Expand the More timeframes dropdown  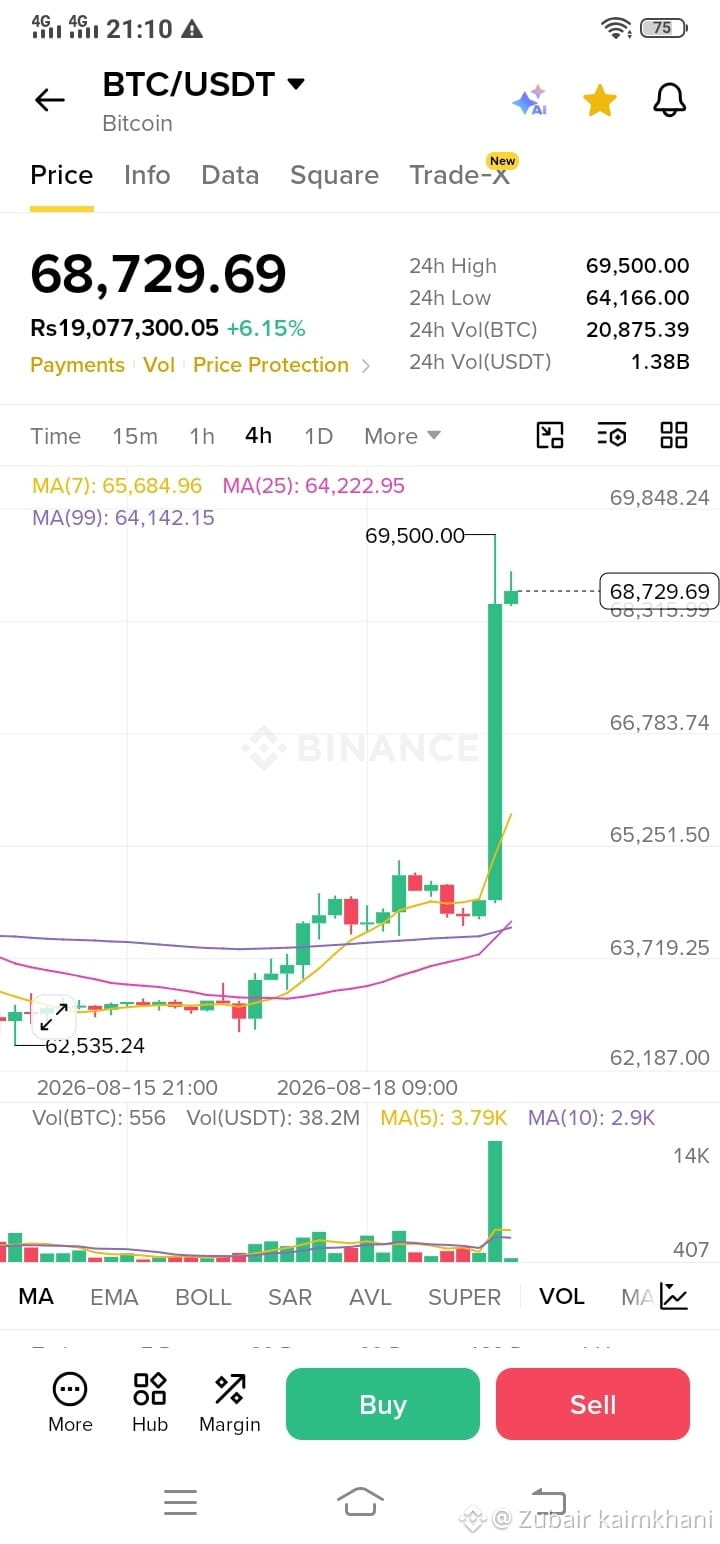click(x=402, y=436)
